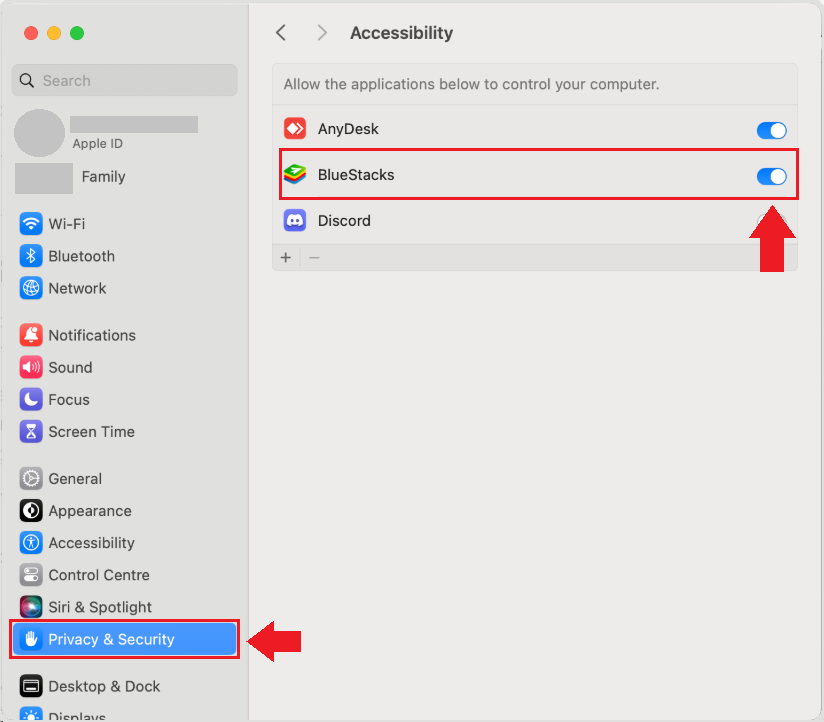This screenshot has width=824, height=722.
Task: Open General settings section
Action: tap(75, 478)
